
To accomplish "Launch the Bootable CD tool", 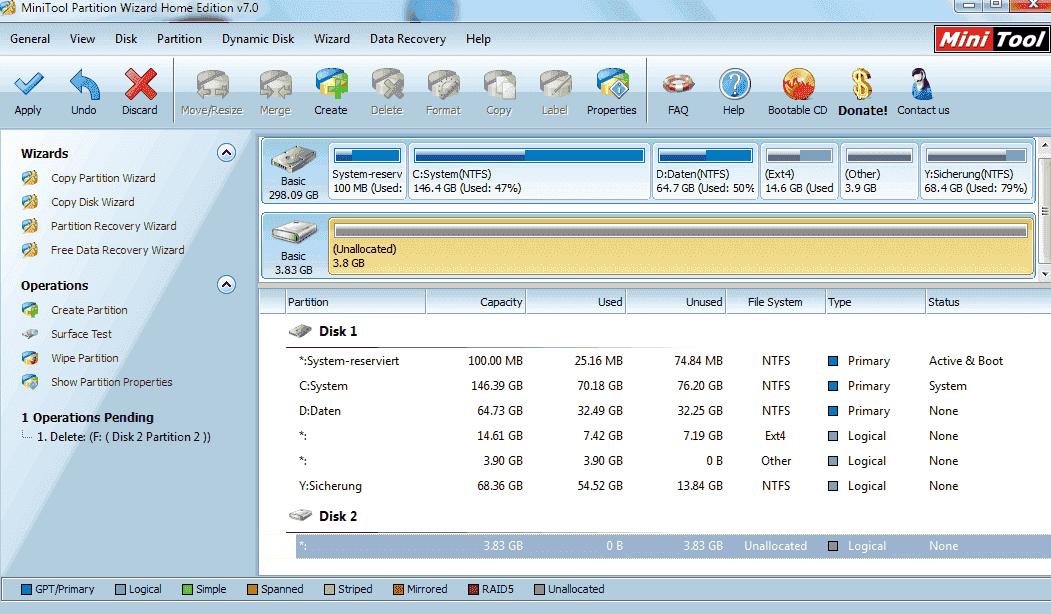I will coord(798,84).
